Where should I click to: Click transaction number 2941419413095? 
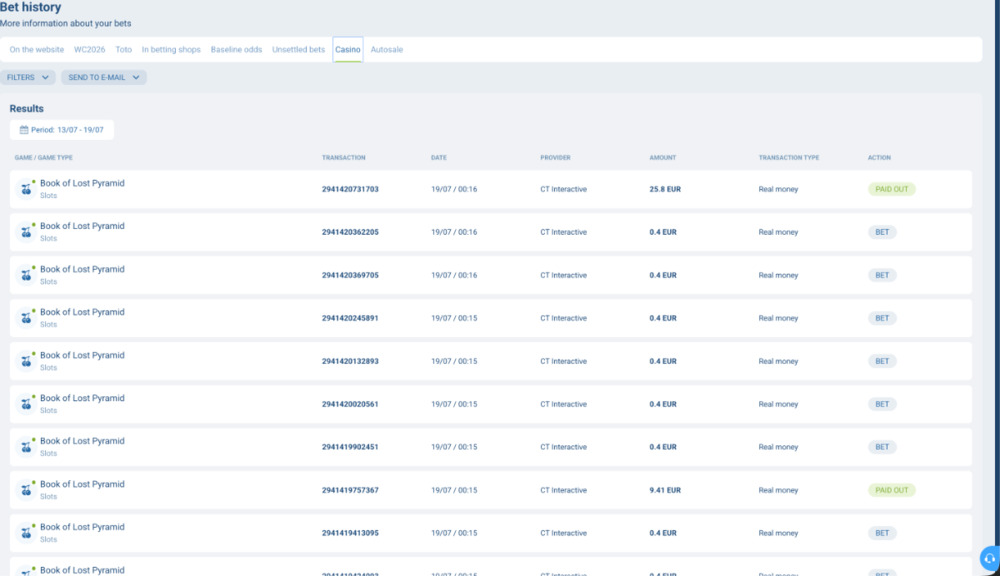pos(350,533)
